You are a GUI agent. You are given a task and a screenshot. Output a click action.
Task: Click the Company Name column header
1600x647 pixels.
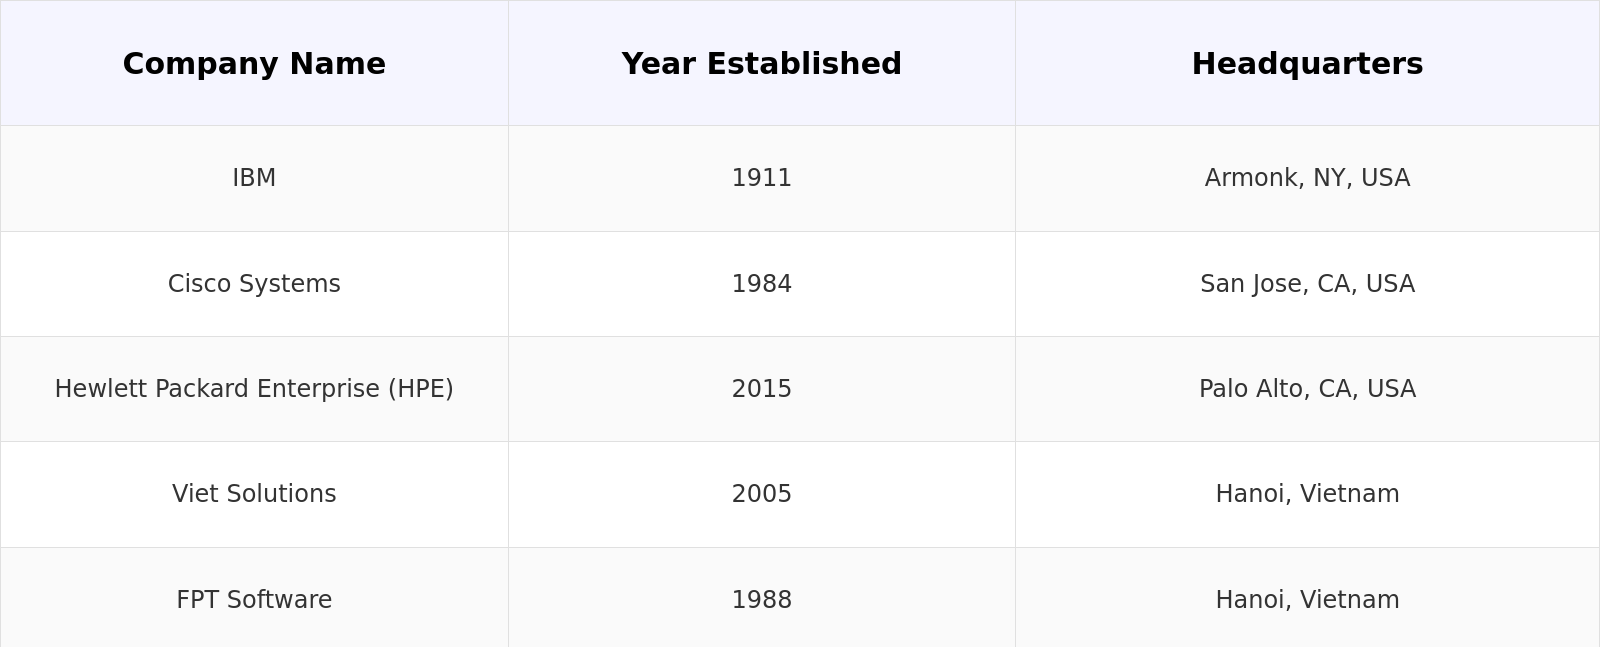(254, 64)
